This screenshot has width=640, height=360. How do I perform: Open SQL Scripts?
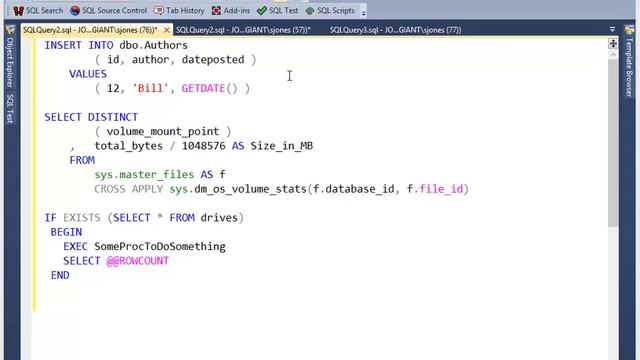click(330, 11)
